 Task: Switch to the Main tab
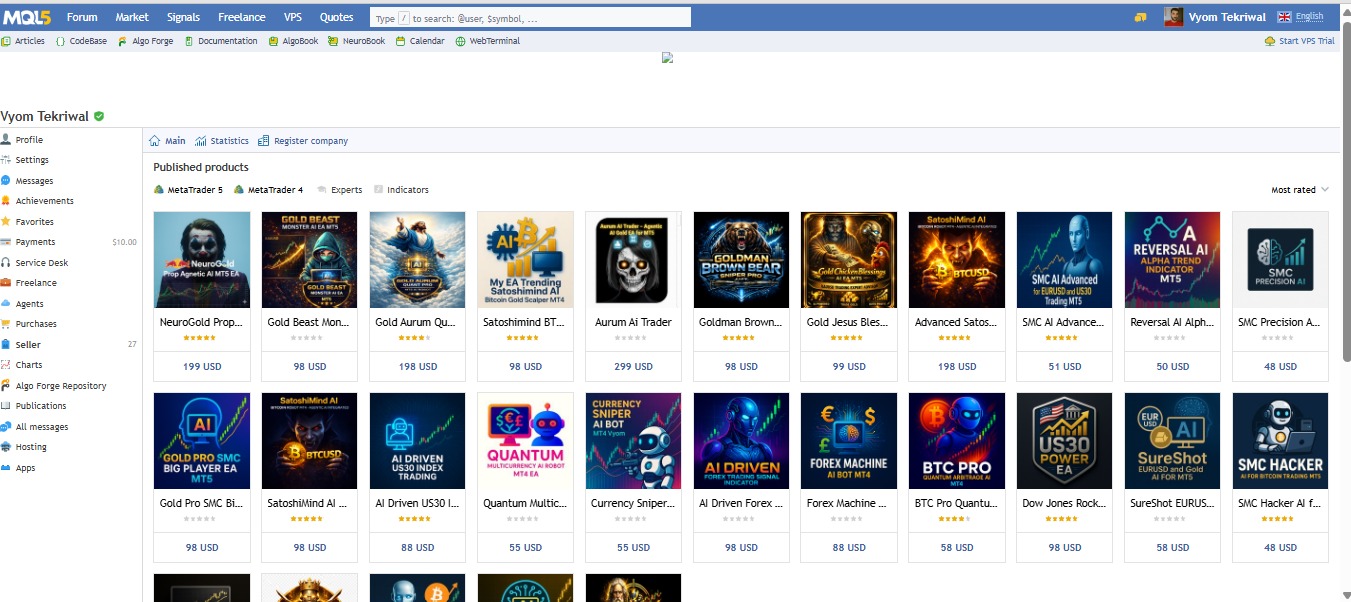click(167, 141)
